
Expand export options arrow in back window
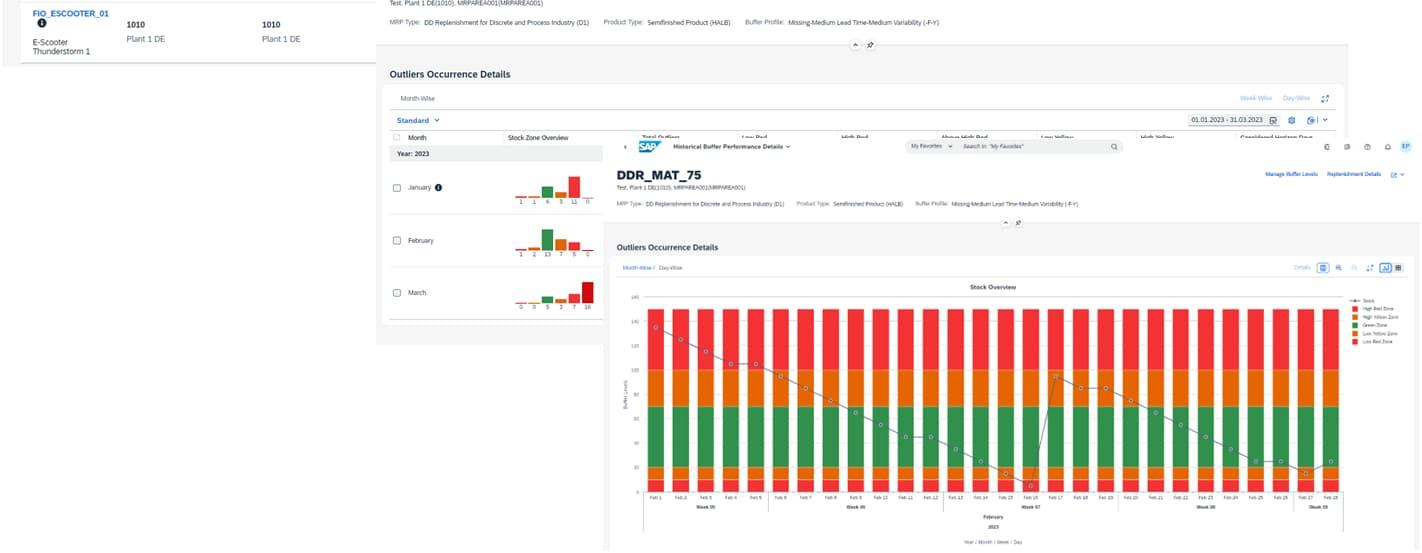pyautogui.click(x=1325, y=120)
